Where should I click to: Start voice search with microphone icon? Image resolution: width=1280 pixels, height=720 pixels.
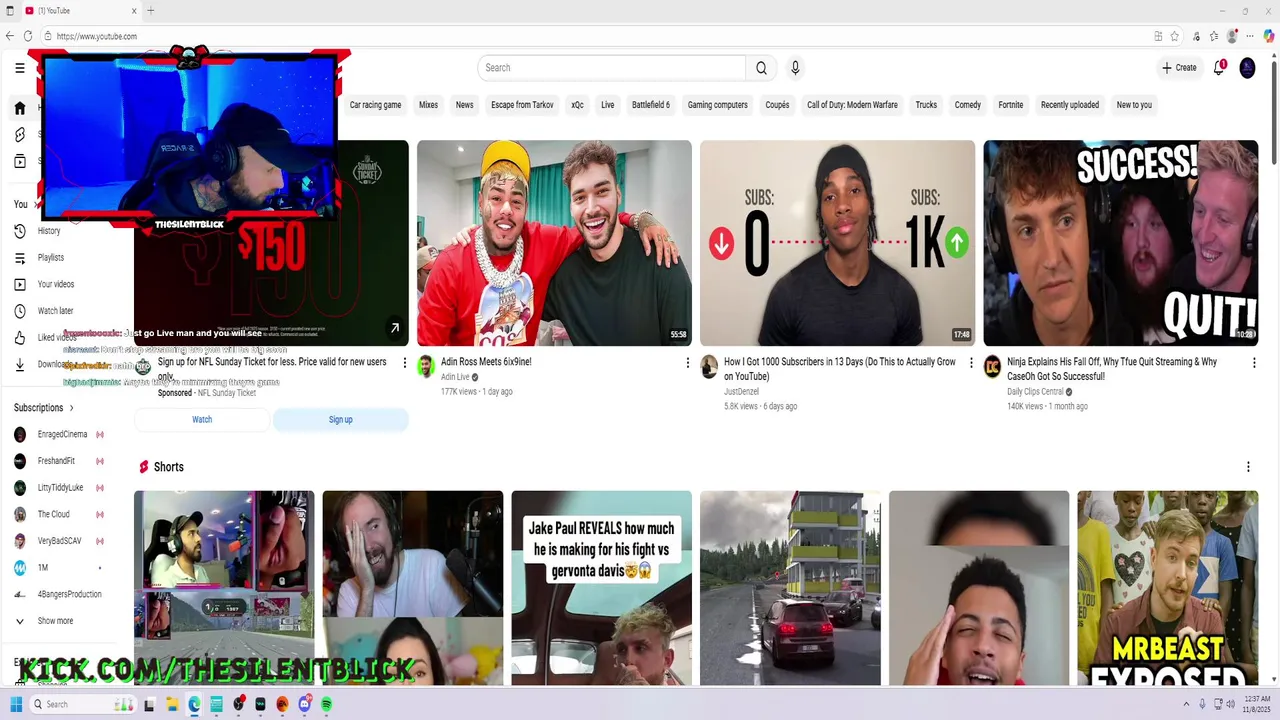pos(795,68)
